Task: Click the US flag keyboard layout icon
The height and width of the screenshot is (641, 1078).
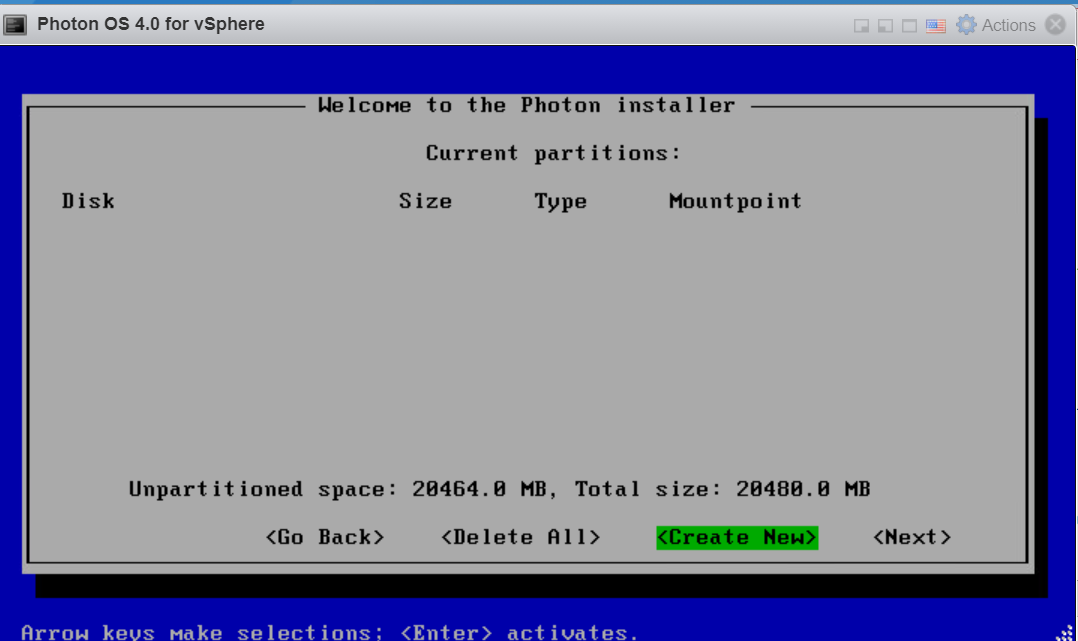Action: [935, 26]
